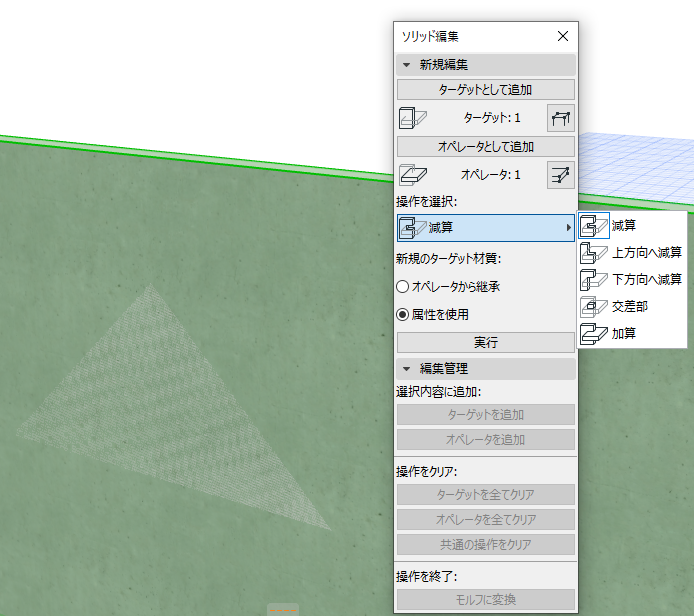Click the 実行 button
This screenshot has width=694, height=616.
[486, 343]
